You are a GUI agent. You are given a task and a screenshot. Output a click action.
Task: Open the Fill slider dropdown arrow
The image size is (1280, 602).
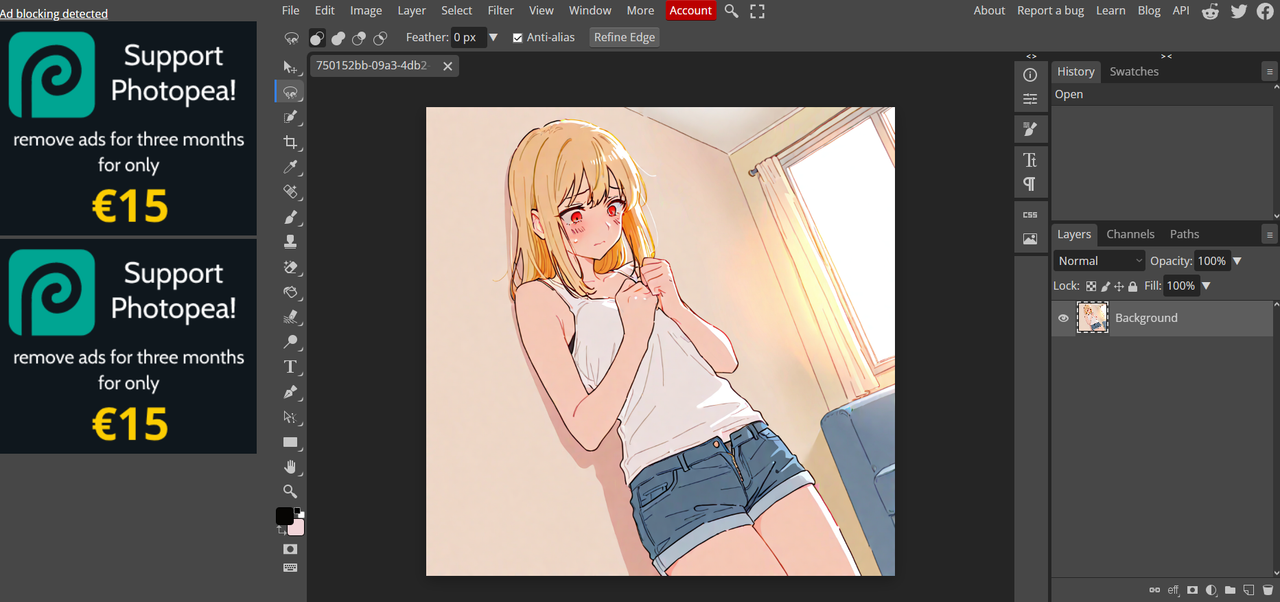tap(1206, 286)
